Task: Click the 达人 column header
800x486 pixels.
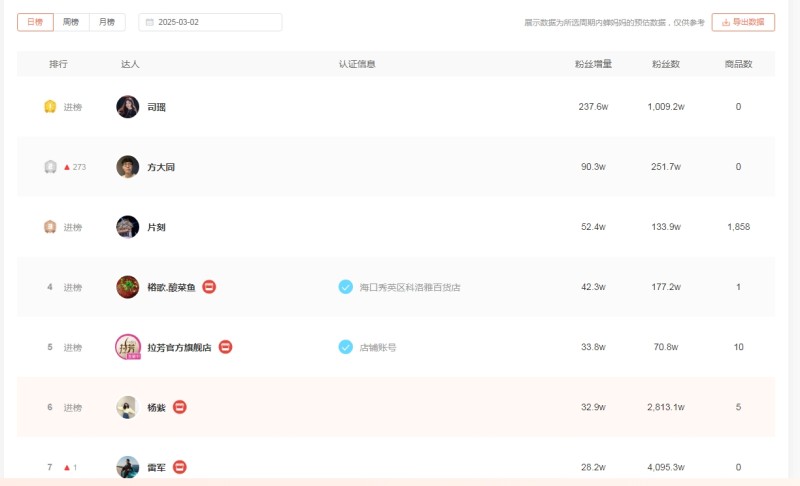Action: pos(130,64)
